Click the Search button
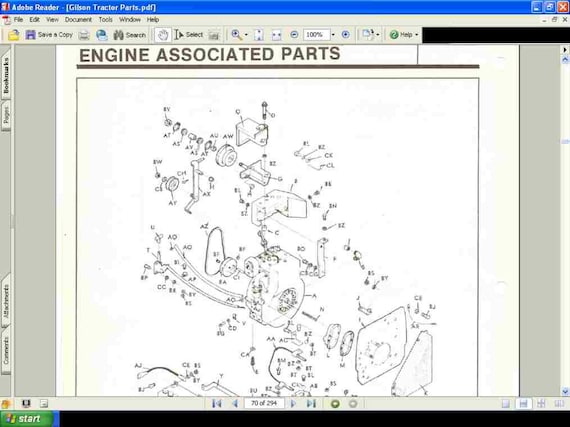This screenshot has height=427, width=570. (130, 35)
